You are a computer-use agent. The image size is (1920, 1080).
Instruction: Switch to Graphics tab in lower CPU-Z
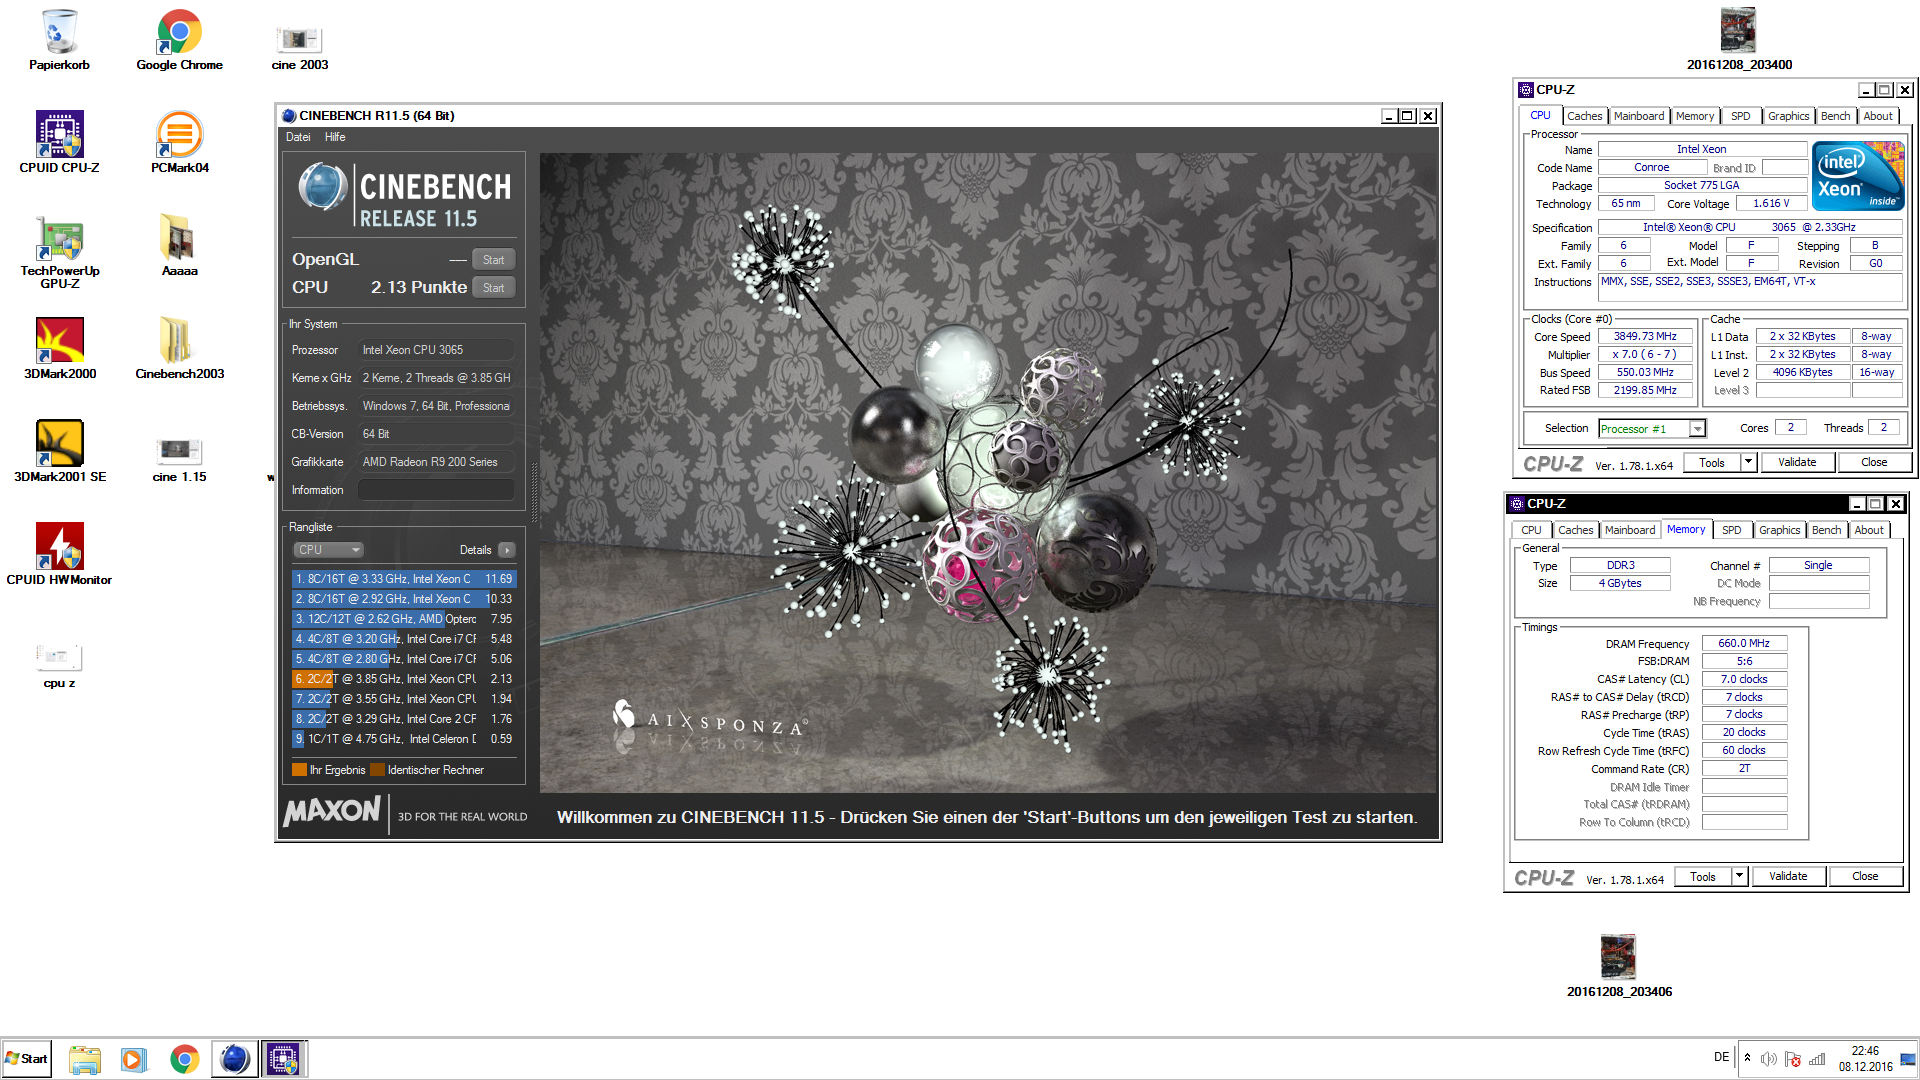pyautogui.click(x=1779, y=530)
